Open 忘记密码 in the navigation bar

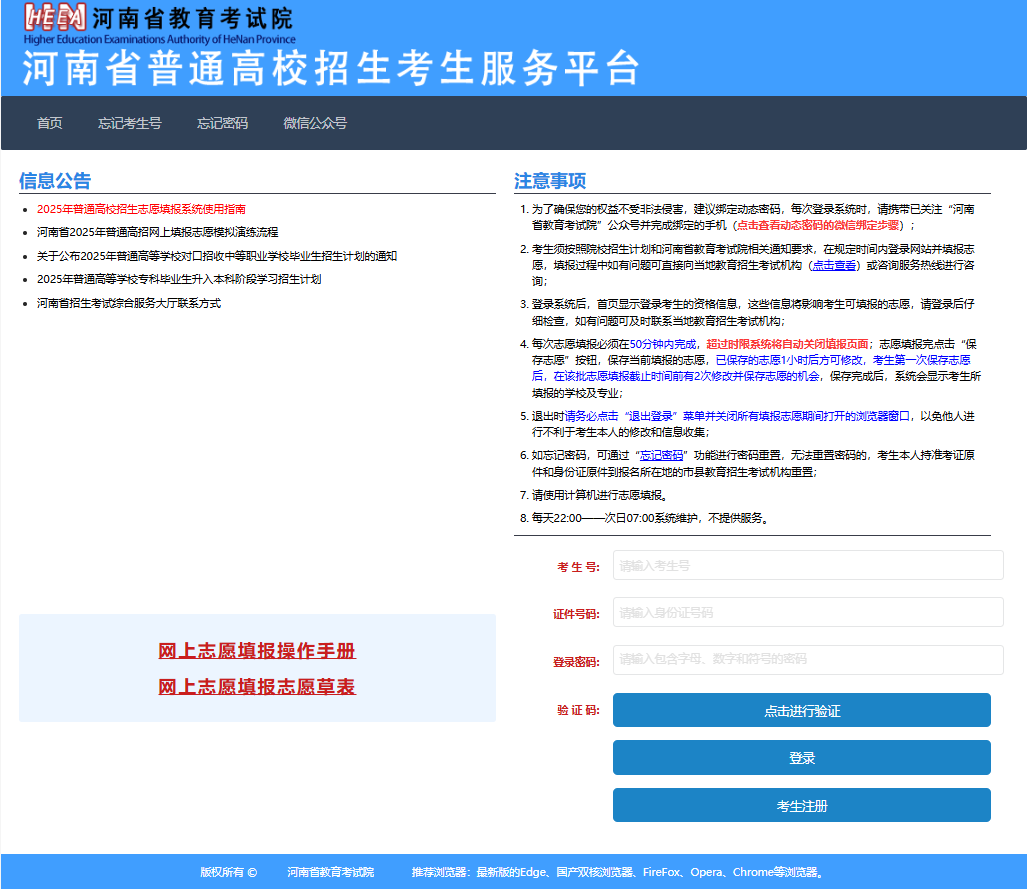coord(223,123)
